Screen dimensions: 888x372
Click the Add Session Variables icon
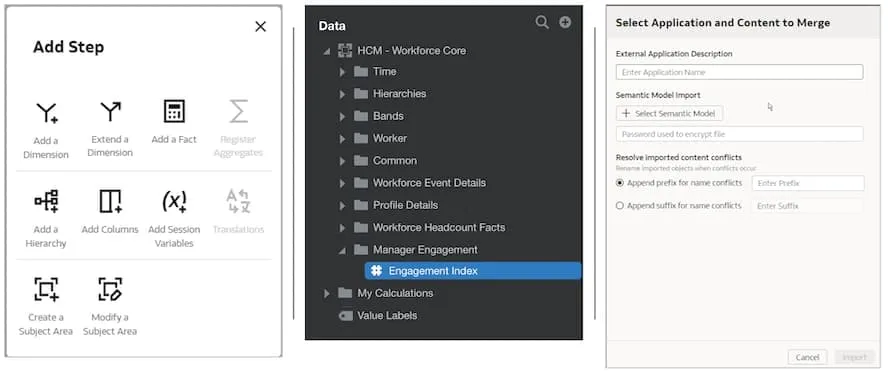pyautogui.click(x=174, y=201)
